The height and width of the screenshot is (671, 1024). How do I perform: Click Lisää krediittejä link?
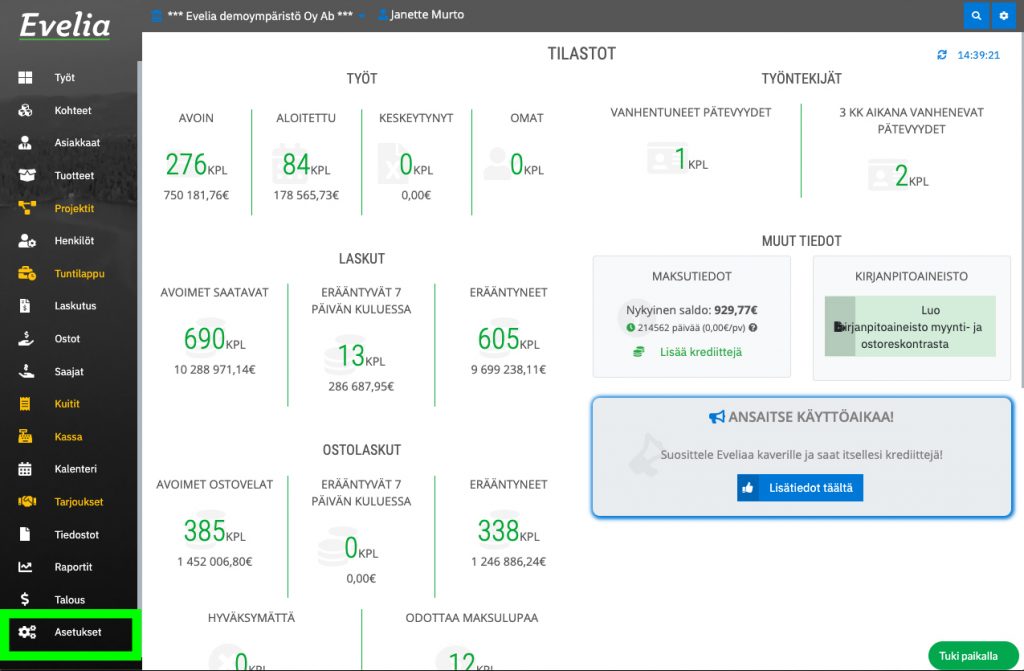(x=701, y=352)
